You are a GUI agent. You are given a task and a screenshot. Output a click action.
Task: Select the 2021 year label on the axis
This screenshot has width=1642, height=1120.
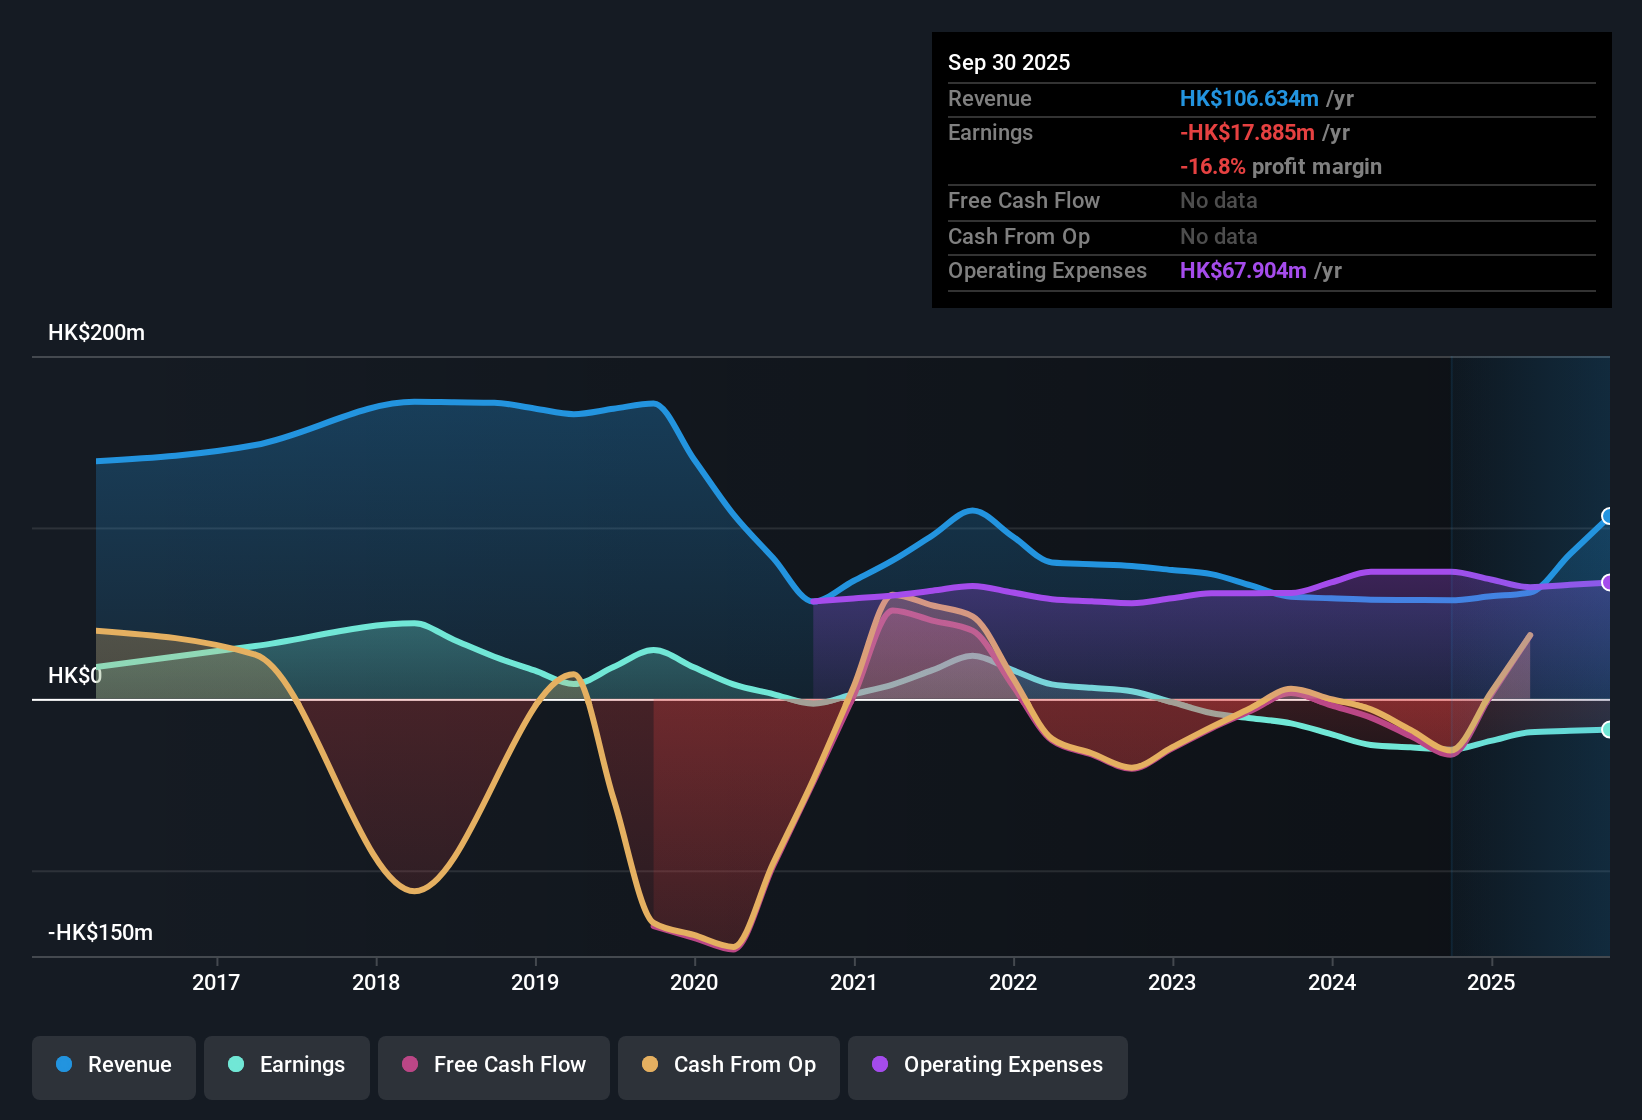pyautogui.click(x=854, y=983)
